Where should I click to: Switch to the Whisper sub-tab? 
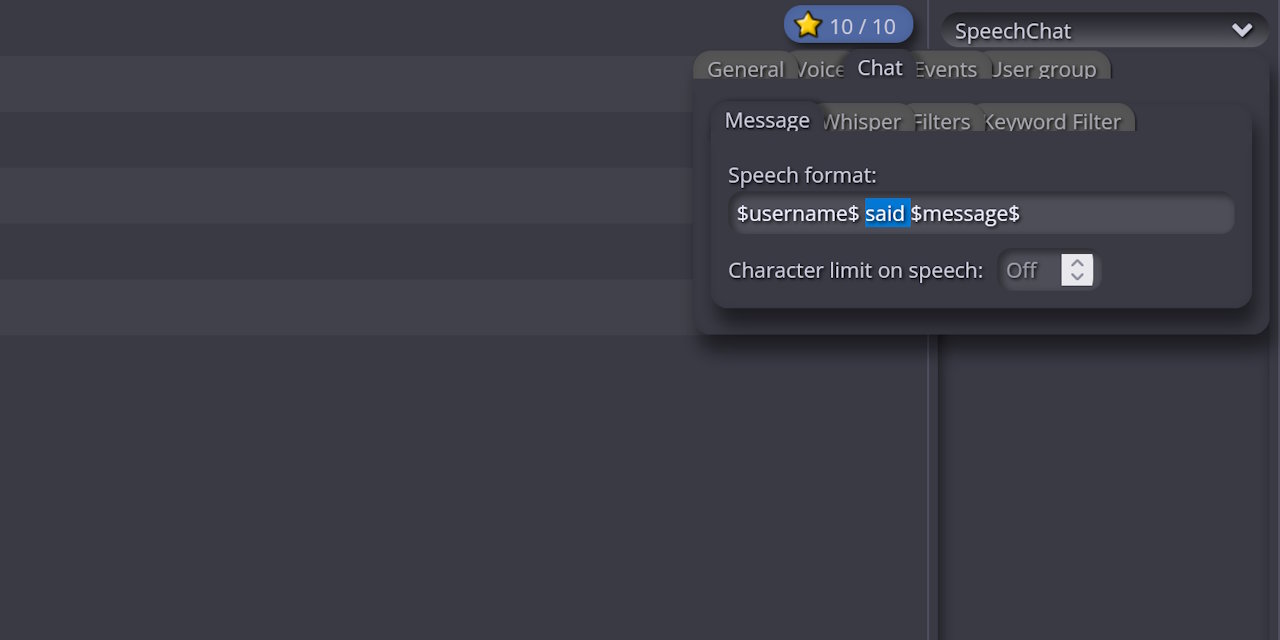862,122
